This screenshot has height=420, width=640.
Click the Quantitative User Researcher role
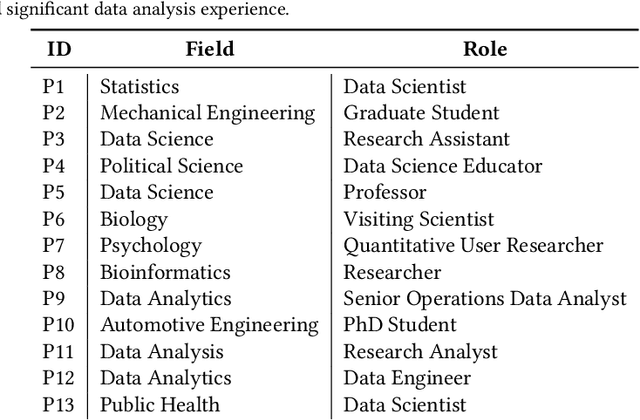tap(473, 245)
